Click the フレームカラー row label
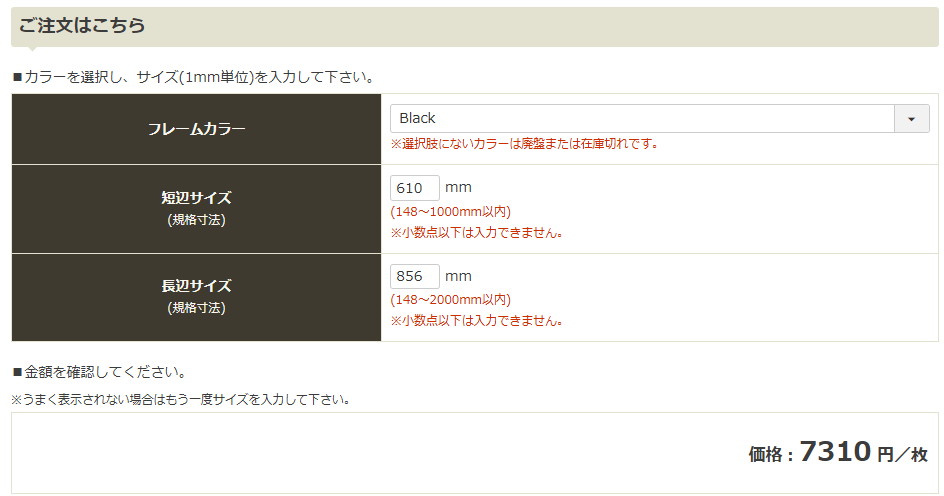This screenshot has height=496, width=944. click(x=196, y=129)
